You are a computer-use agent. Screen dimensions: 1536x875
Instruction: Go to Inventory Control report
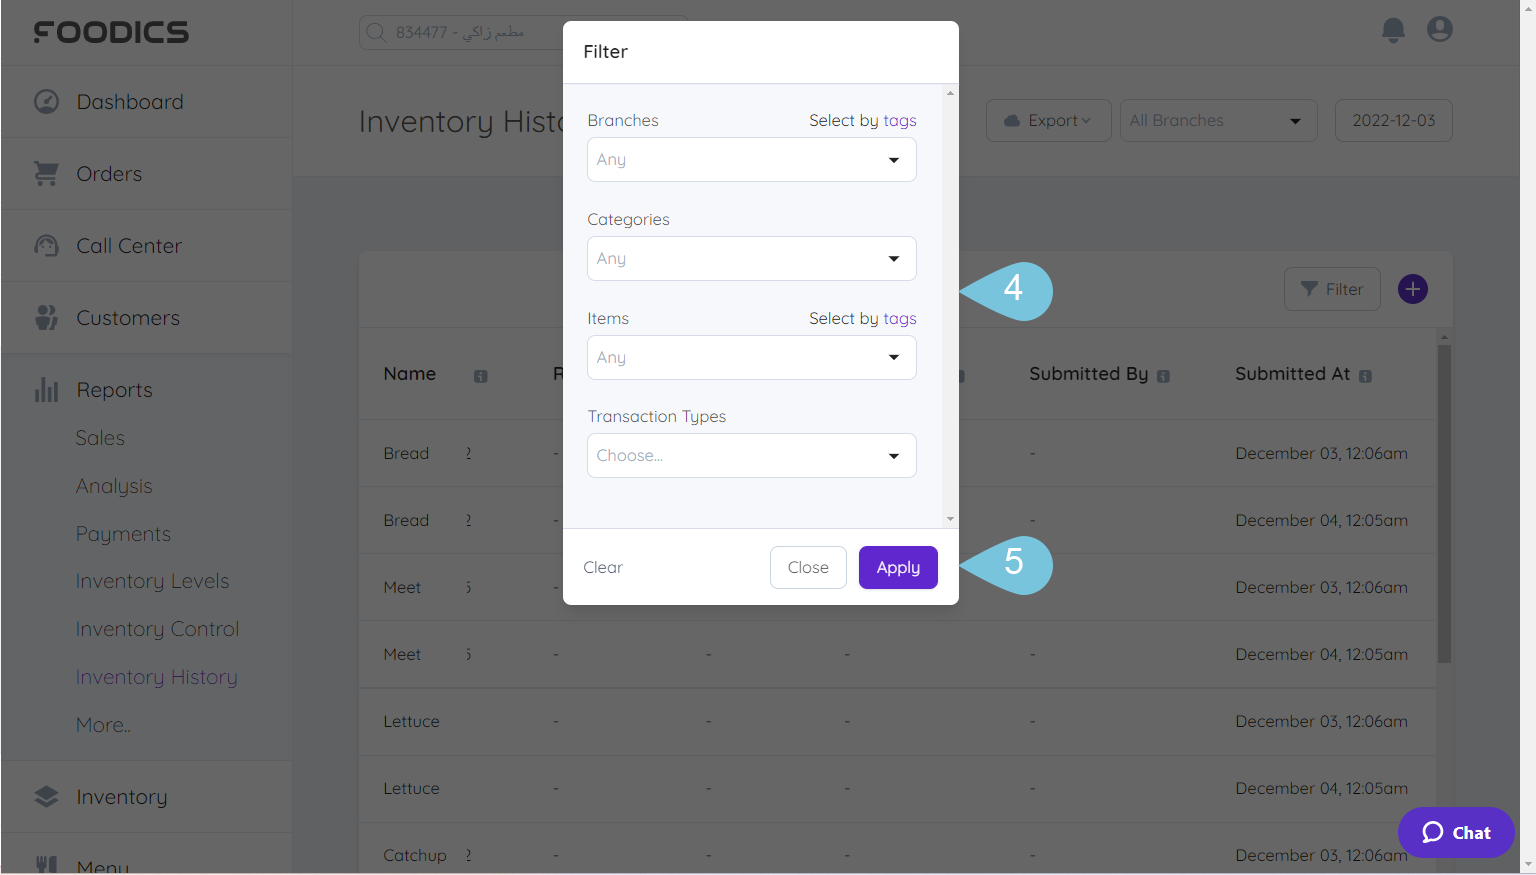click(x=157, y=629)
